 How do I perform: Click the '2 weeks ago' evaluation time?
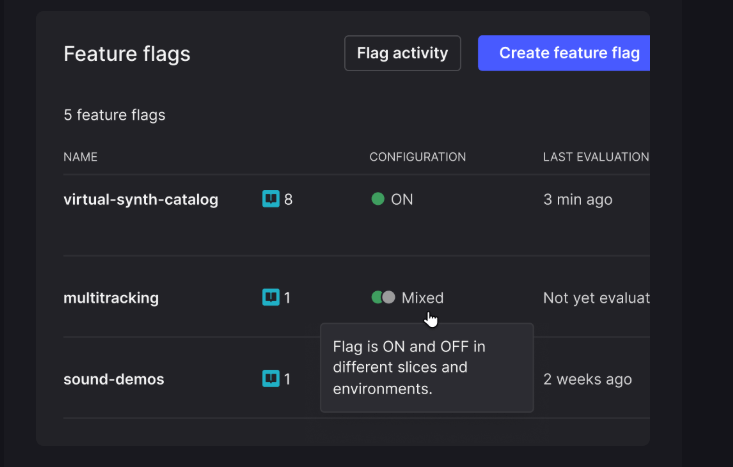(x=587, y=379)
